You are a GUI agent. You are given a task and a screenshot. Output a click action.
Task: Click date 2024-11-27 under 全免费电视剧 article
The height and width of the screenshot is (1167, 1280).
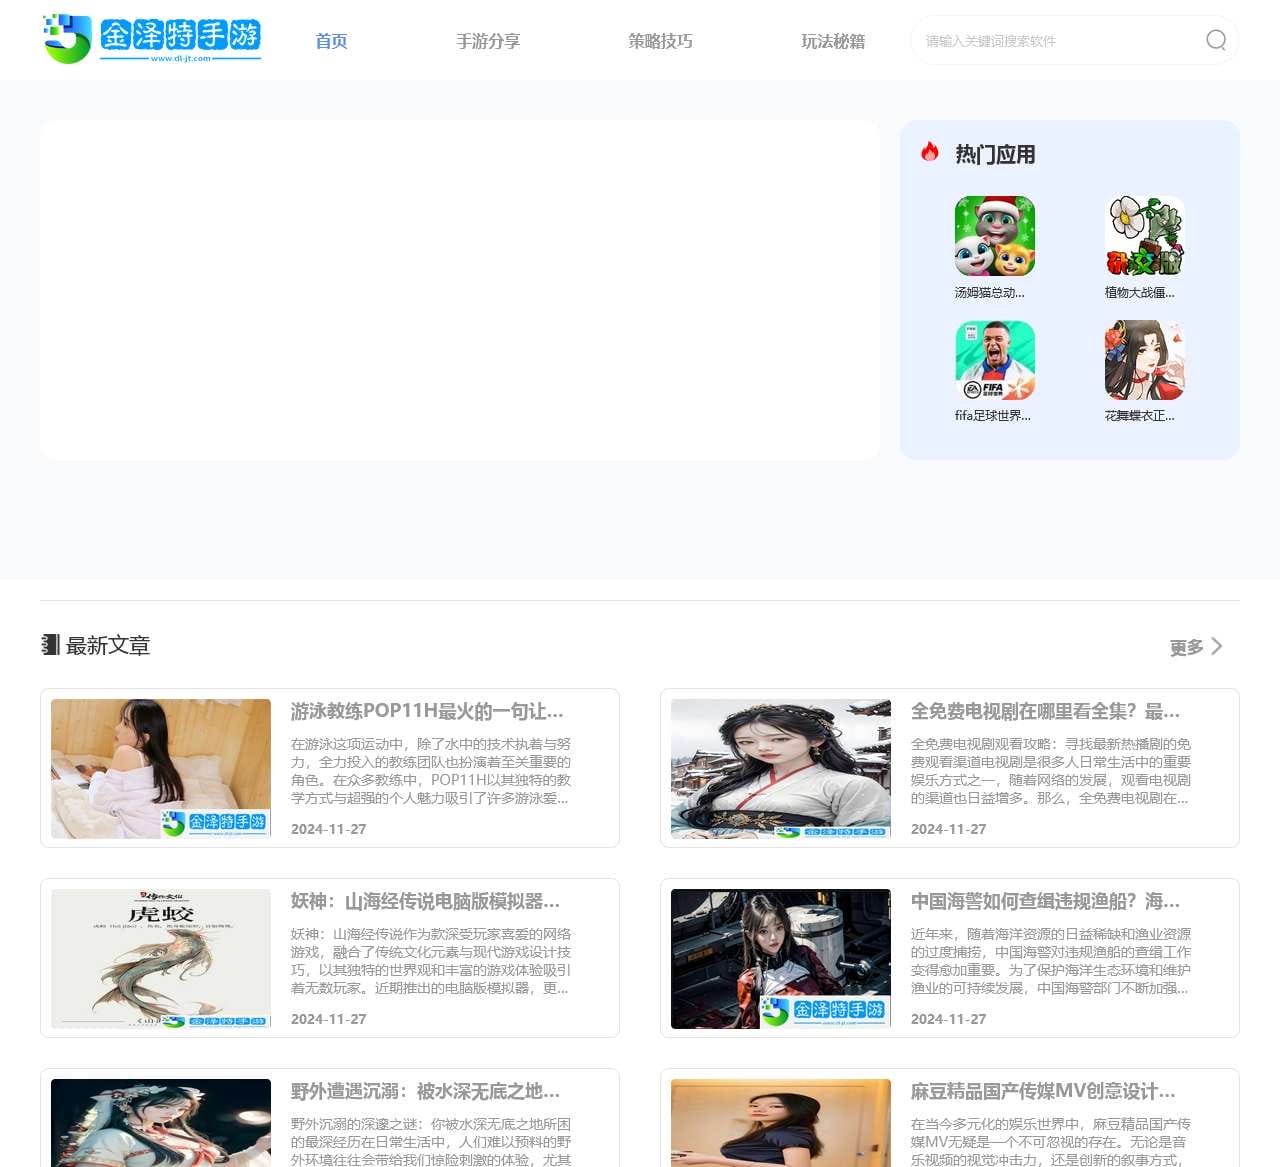(949, 829)
